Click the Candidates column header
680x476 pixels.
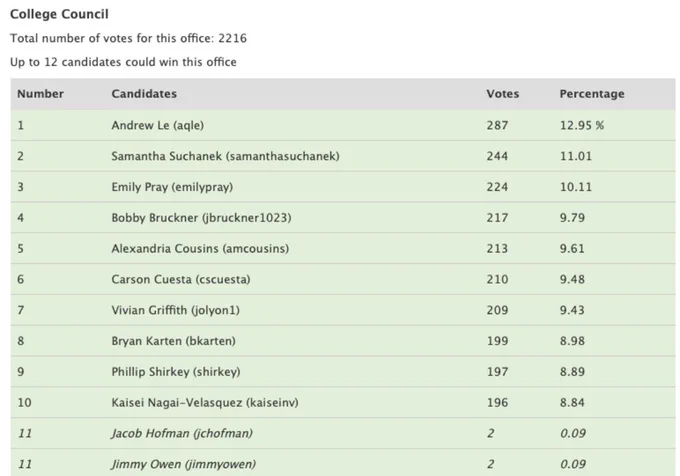click(144, 94)
